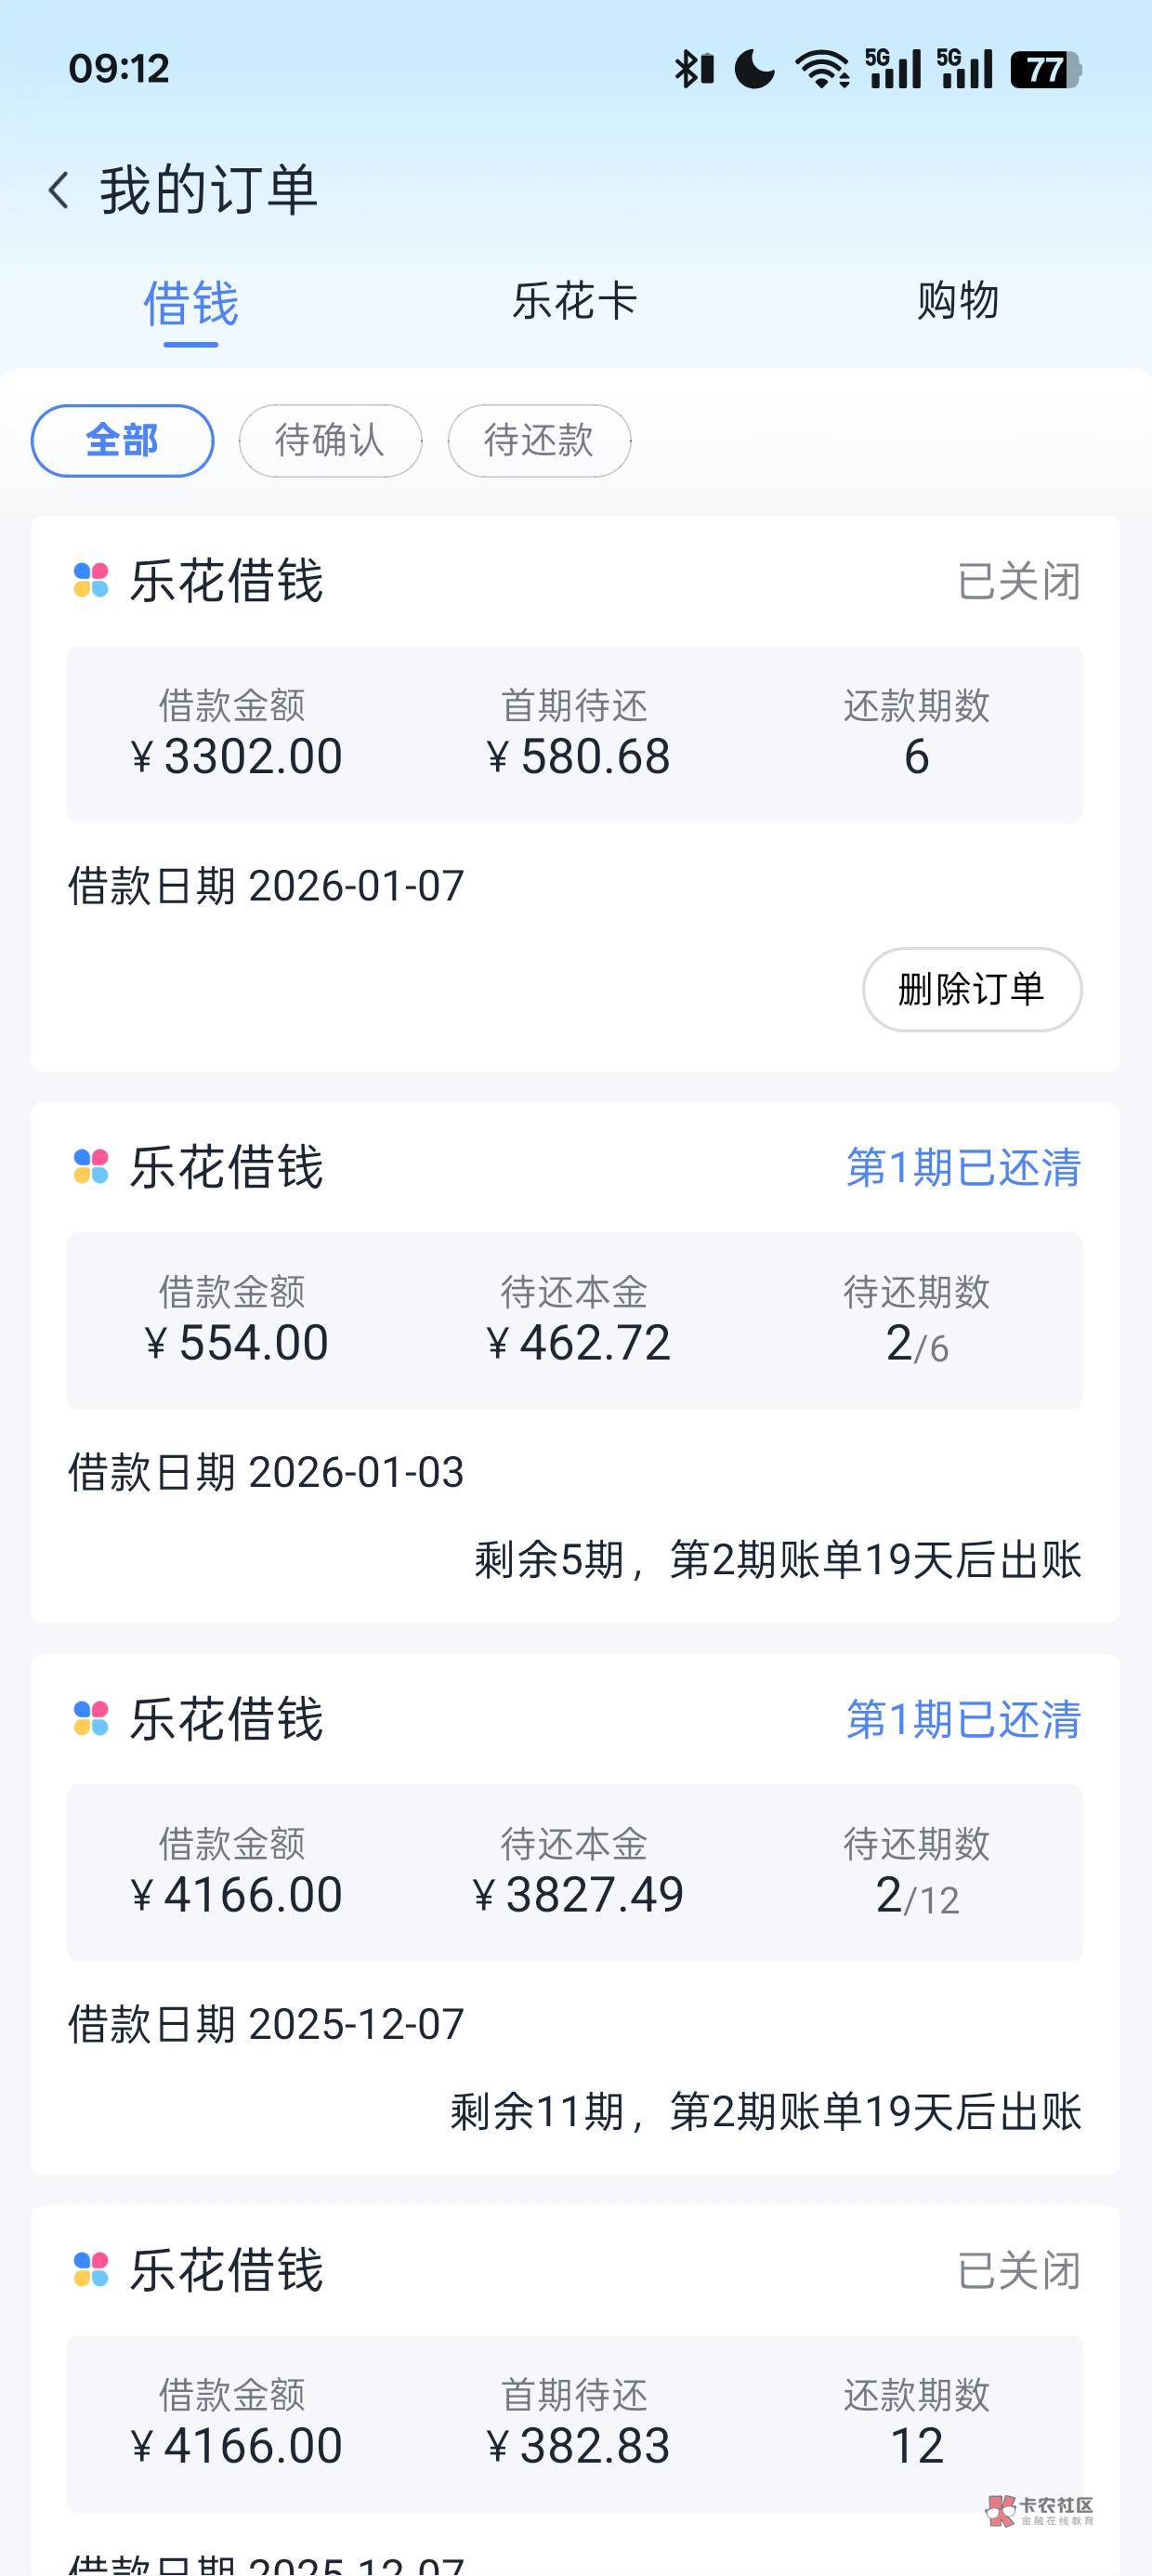Tap the 乐花借钱 logo on the 3302.00 order
This screenshot has width=1152, height=2576.
pos(91,580)
